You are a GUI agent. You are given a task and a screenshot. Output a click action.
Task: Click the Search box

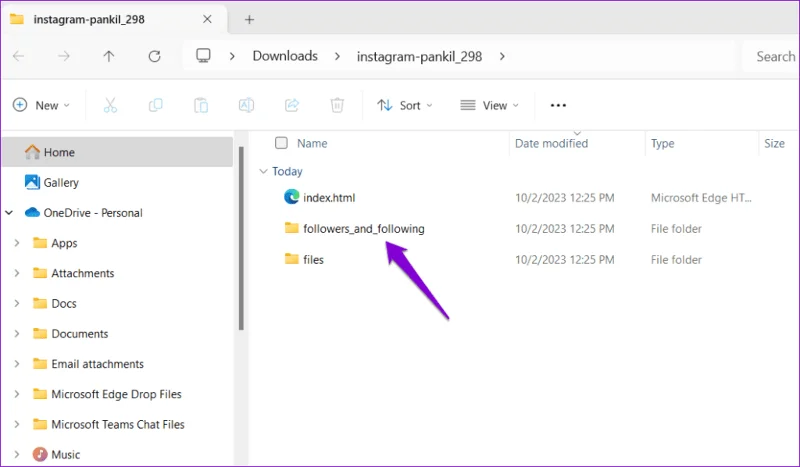[x=771, y=56]
